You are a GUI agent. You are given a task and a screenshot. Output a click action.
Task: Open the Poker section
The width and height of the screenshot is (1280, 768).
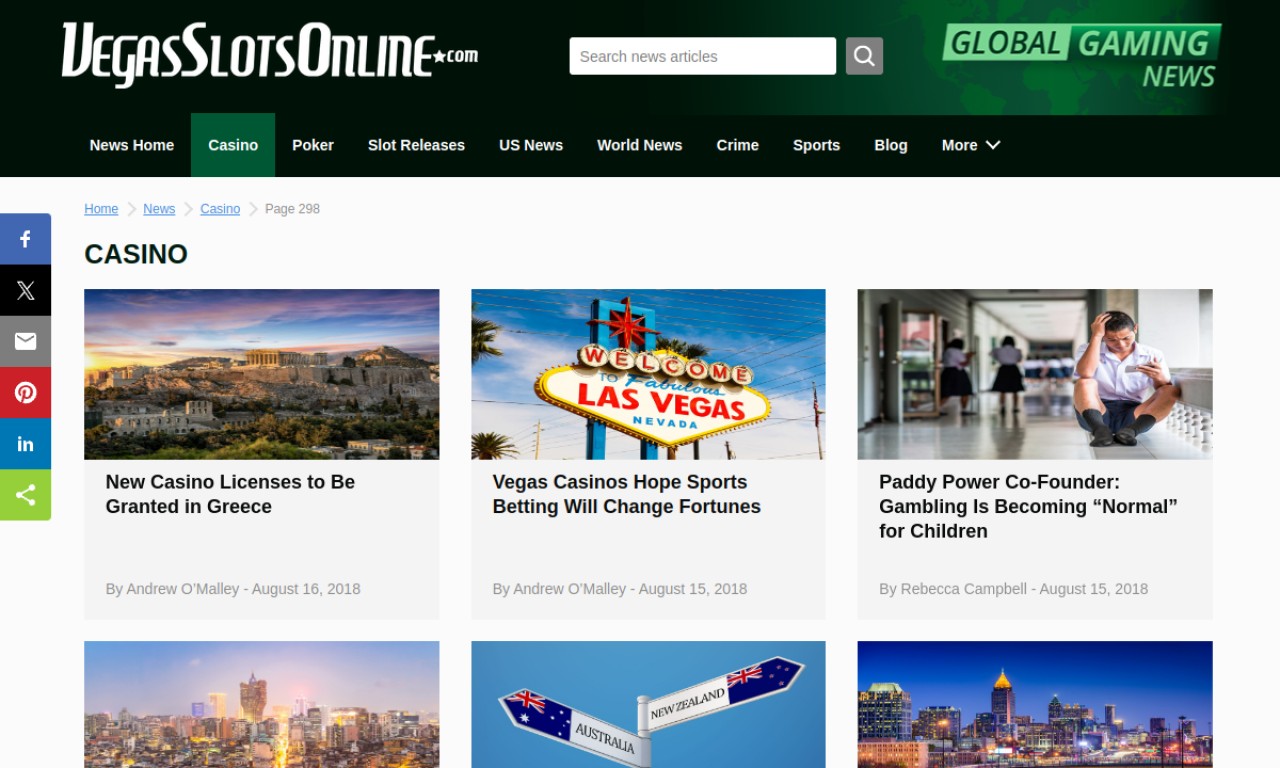(313, 145)
